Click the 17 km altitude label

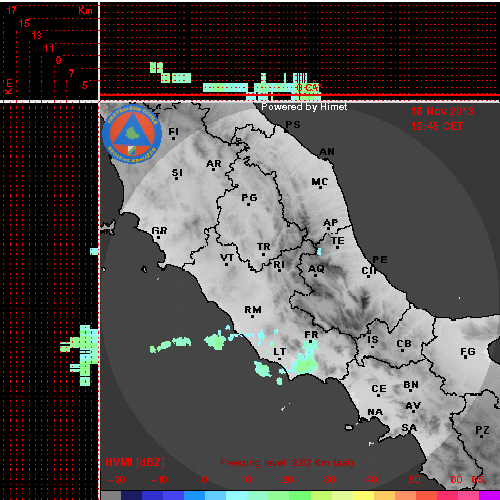pyautogui.click(x=12, y=10)
